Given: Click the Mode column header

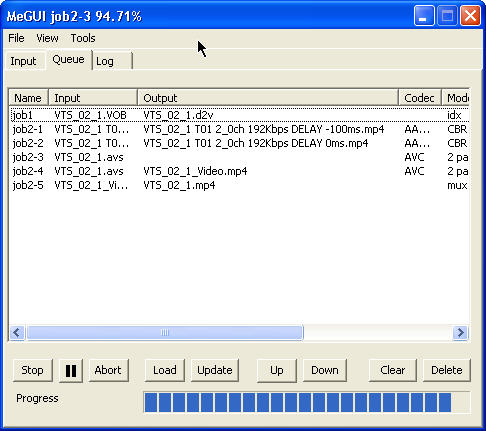Looking at the screenshot, I should pyautogui.click(x=455, y=98).
